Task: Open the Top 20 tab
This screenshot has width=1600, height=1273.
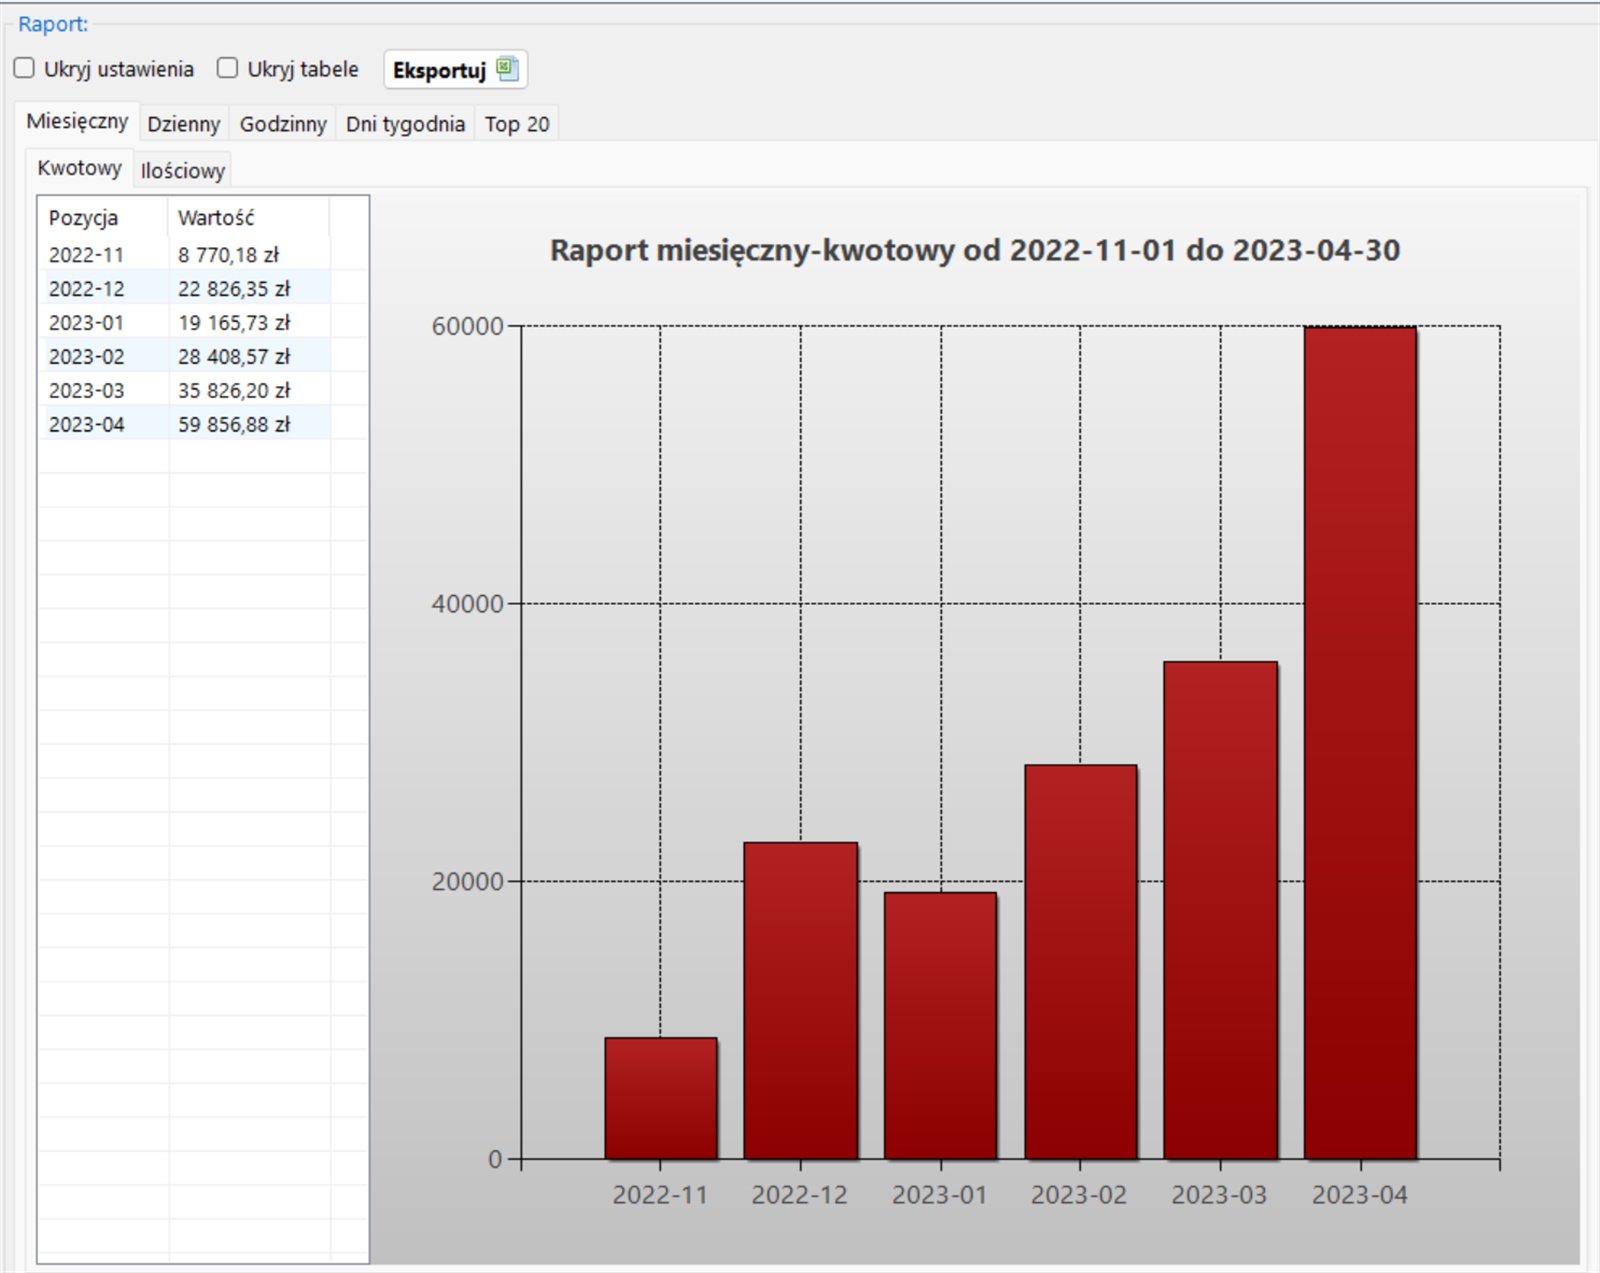Action: pyautogui.click(x=517, y=124)
